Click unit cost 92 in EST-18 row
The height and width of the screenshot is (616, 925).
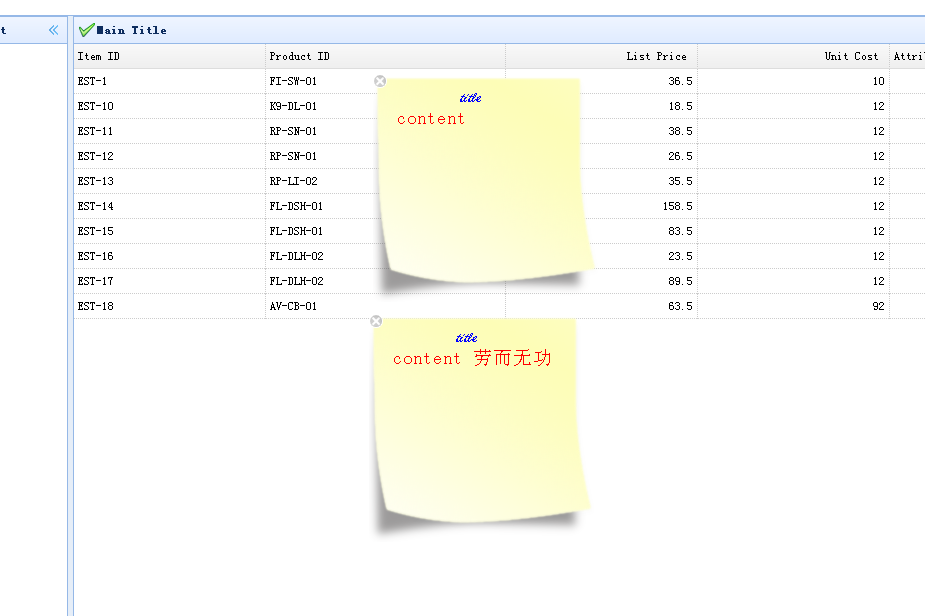pyautogui.click(x=878, y=306)
